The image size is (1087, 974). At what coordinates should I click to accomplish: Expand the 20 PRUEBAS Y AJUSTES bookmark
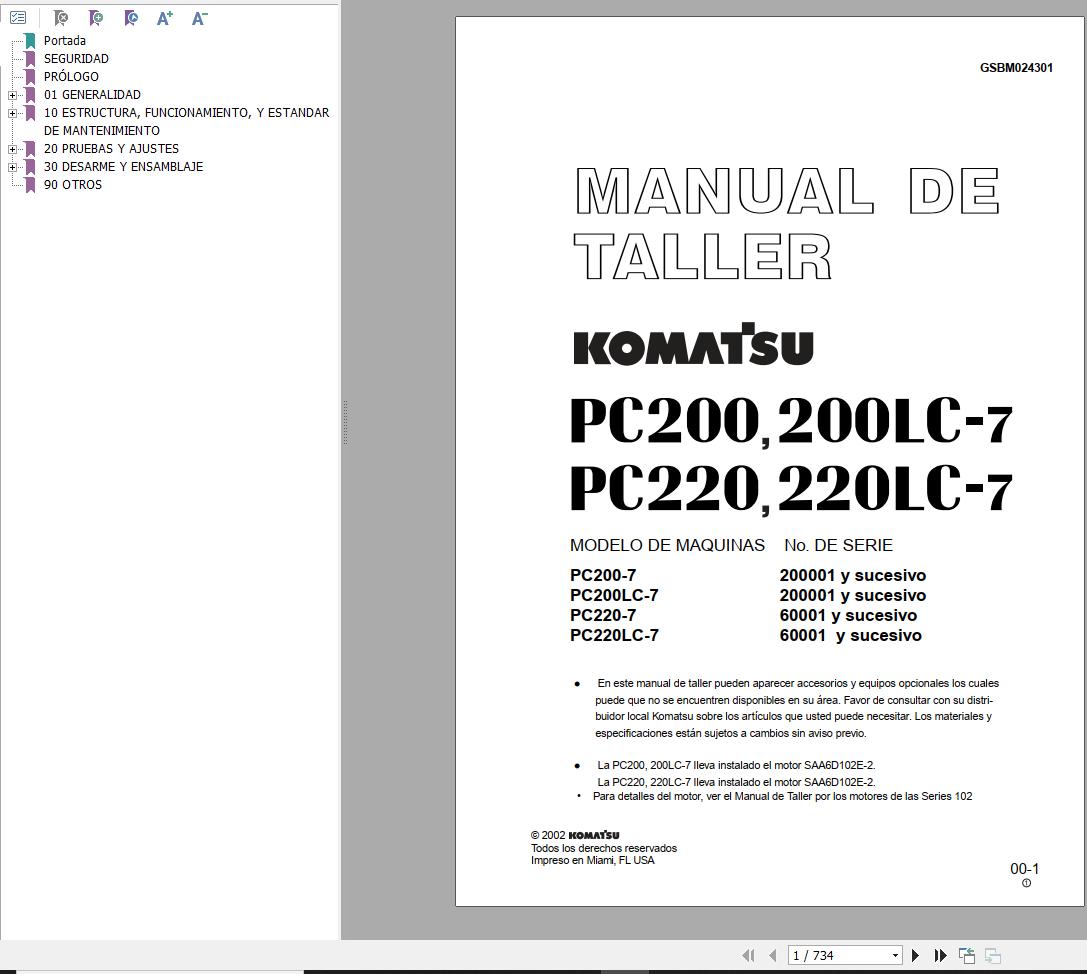[12, 149]
